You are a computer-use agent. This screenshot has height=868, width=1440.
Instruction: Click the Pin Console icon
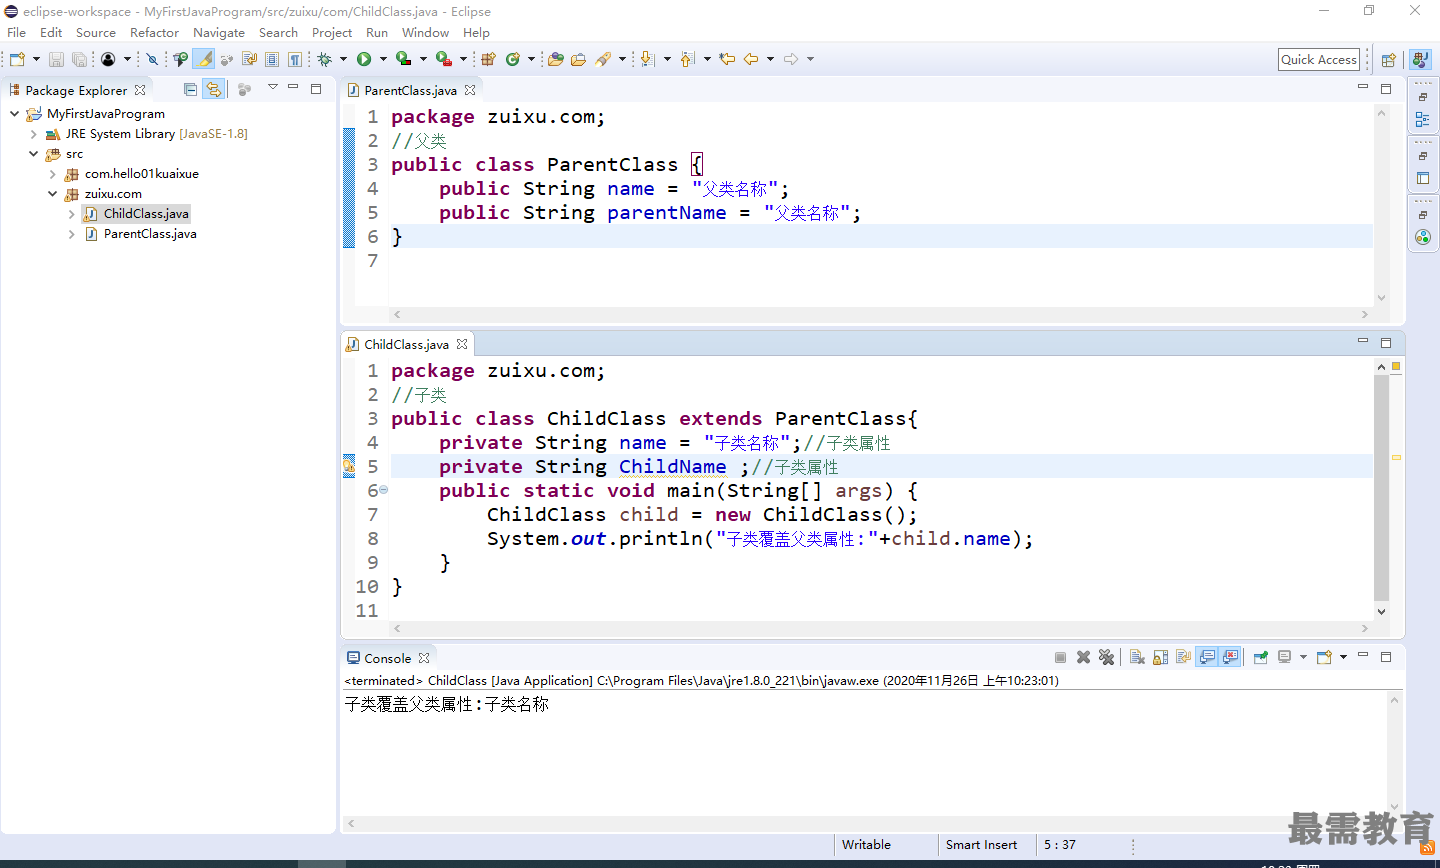pyautogui.click(x=1260, y=657)
